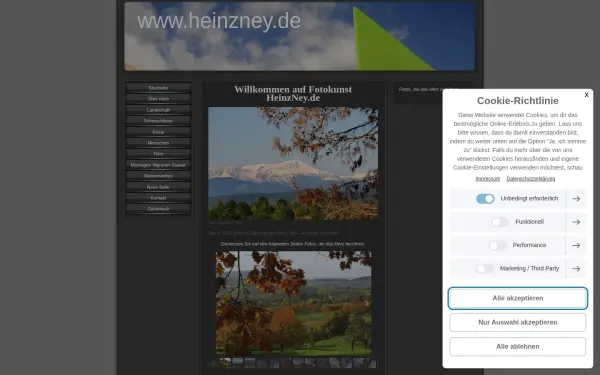This screenshot has height=375, width=600.
Task: Click the Willkommen auf Fotokunst heading
Action: pyautogui.click(x=293, y=93)
